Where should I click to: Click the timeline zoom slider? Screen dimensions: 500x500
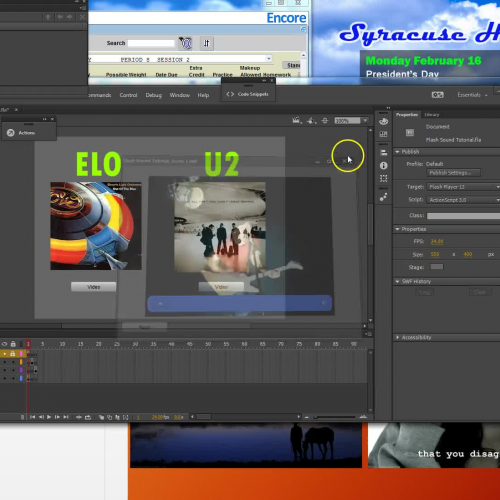[334, 417]
